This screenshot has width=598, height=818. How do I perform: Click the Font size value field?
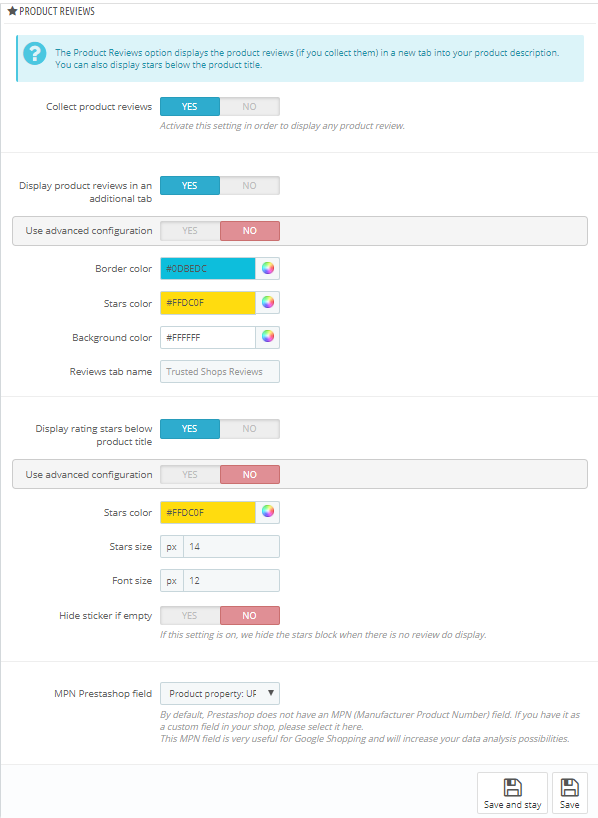click(231, 581)
